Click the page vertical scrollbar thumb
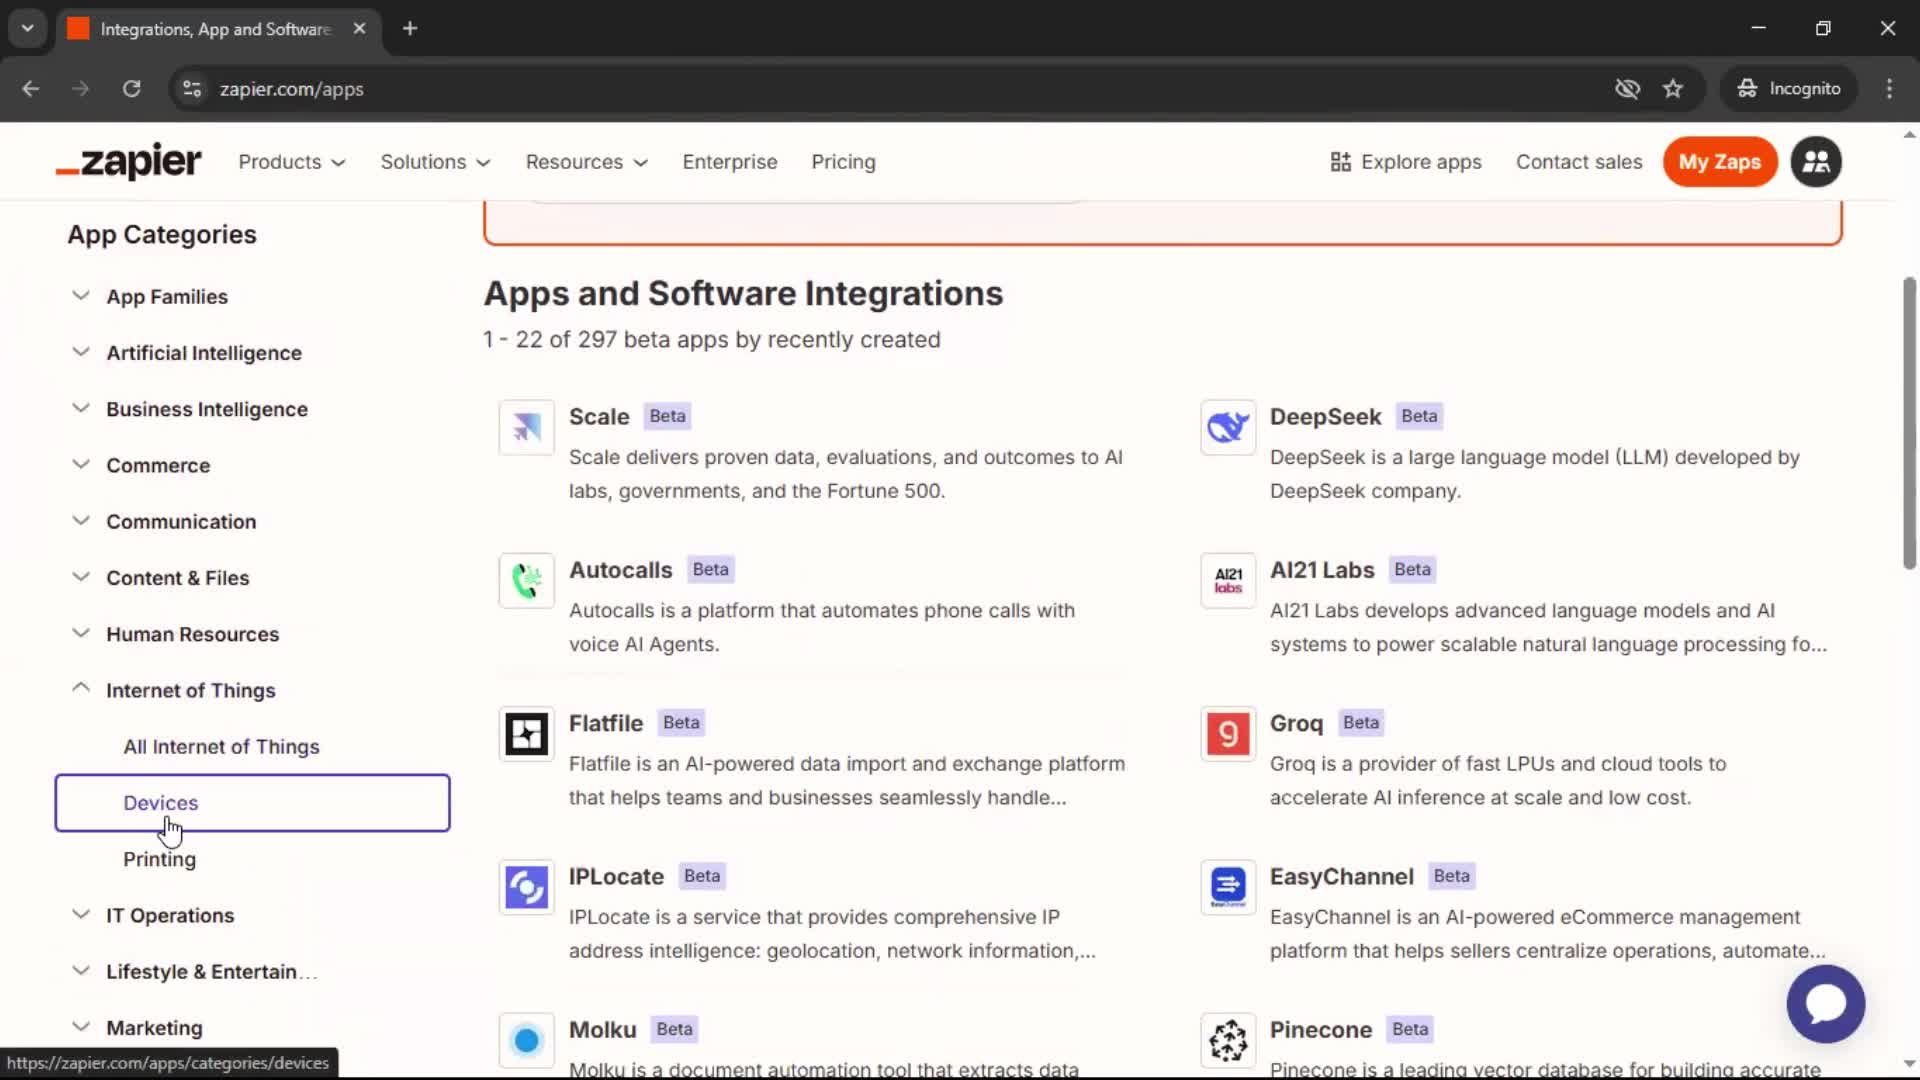 [1908, 423]
